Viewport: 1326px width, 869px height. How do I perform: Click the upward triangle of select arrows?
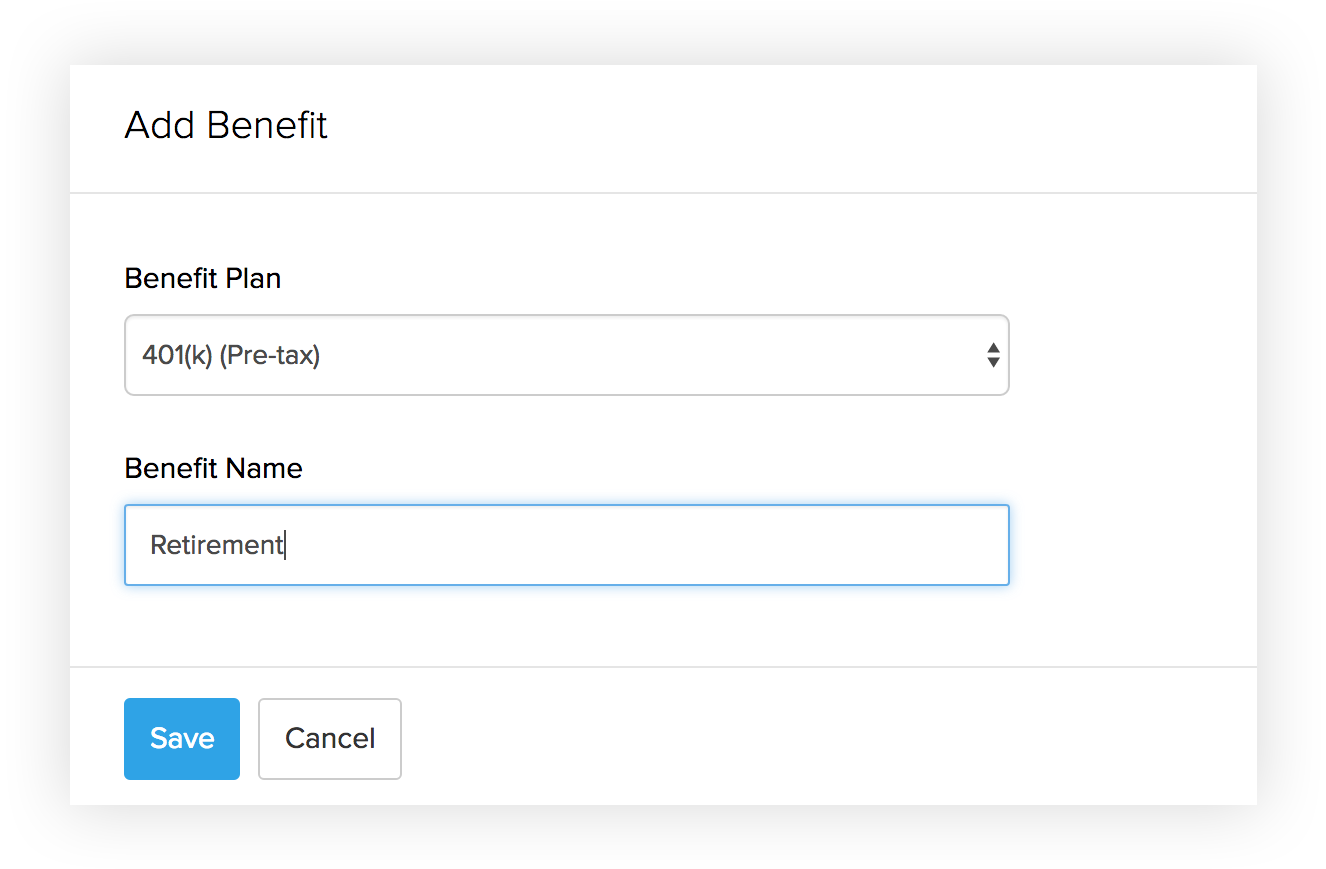pyautogui.click(x=993, y=347)
